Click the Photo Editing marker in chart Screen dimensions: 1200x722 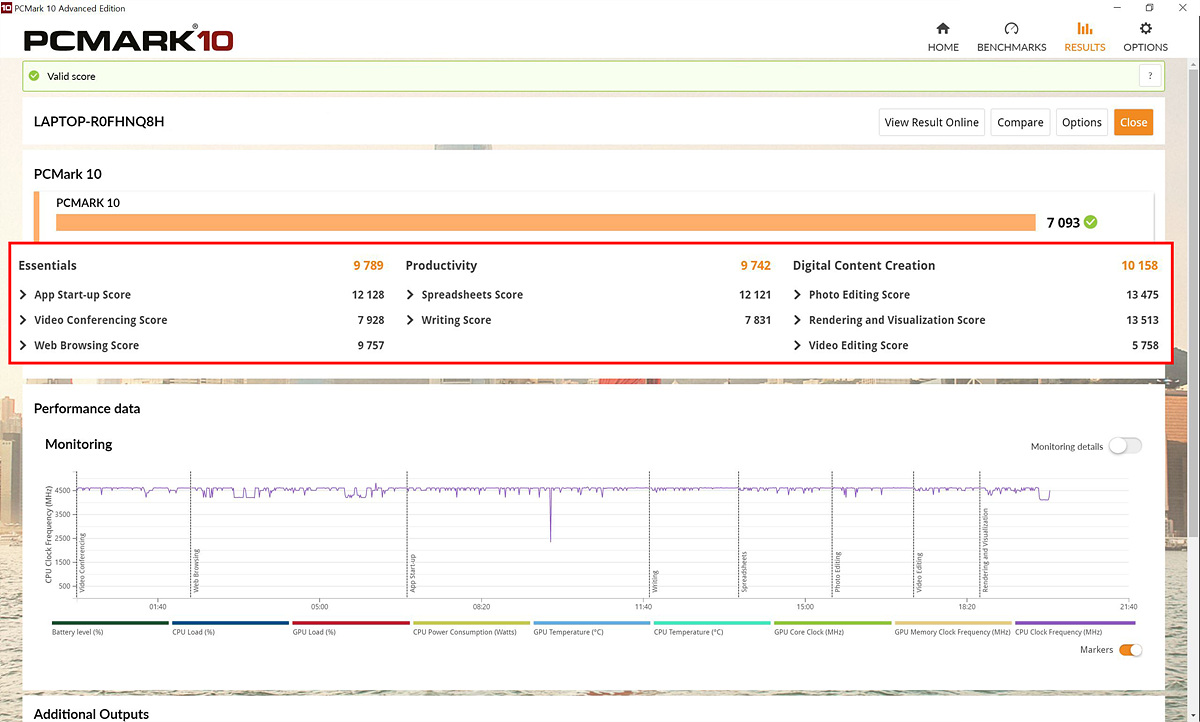(x=838, y=573)
